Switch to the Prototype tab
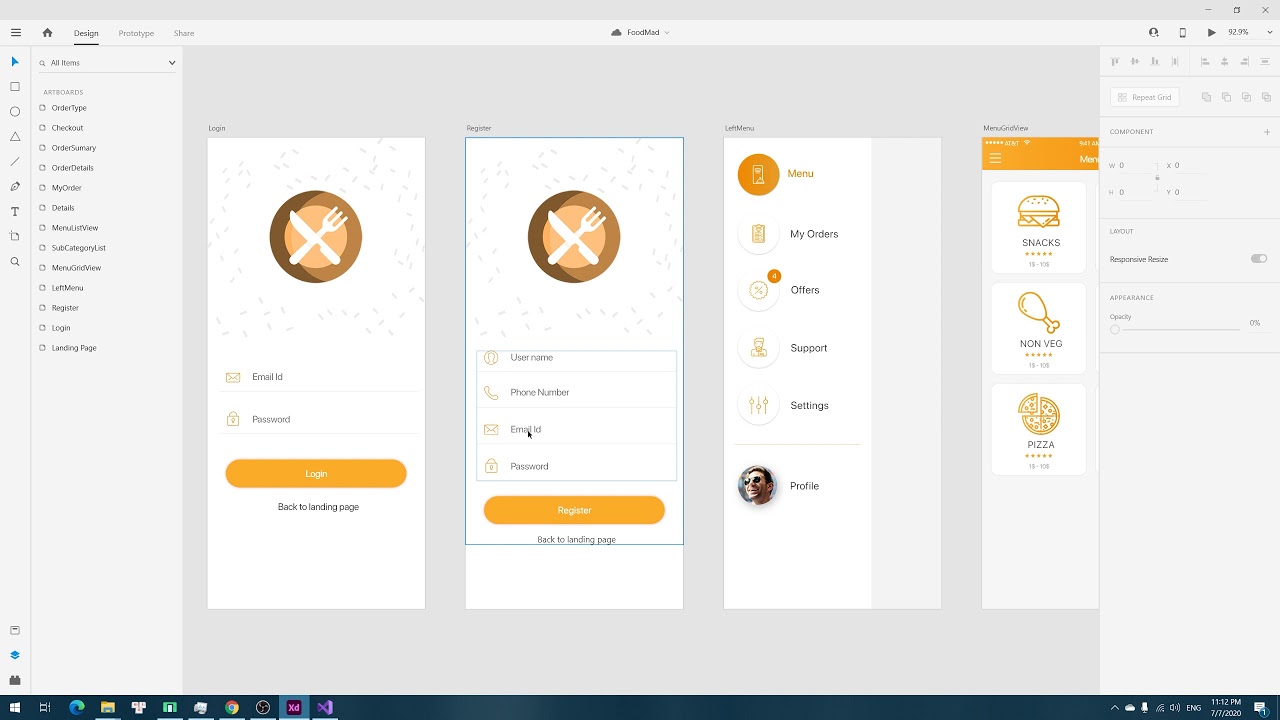Image resolution: width=1280 pixels, height=720 pixels. tap(136, 33)
